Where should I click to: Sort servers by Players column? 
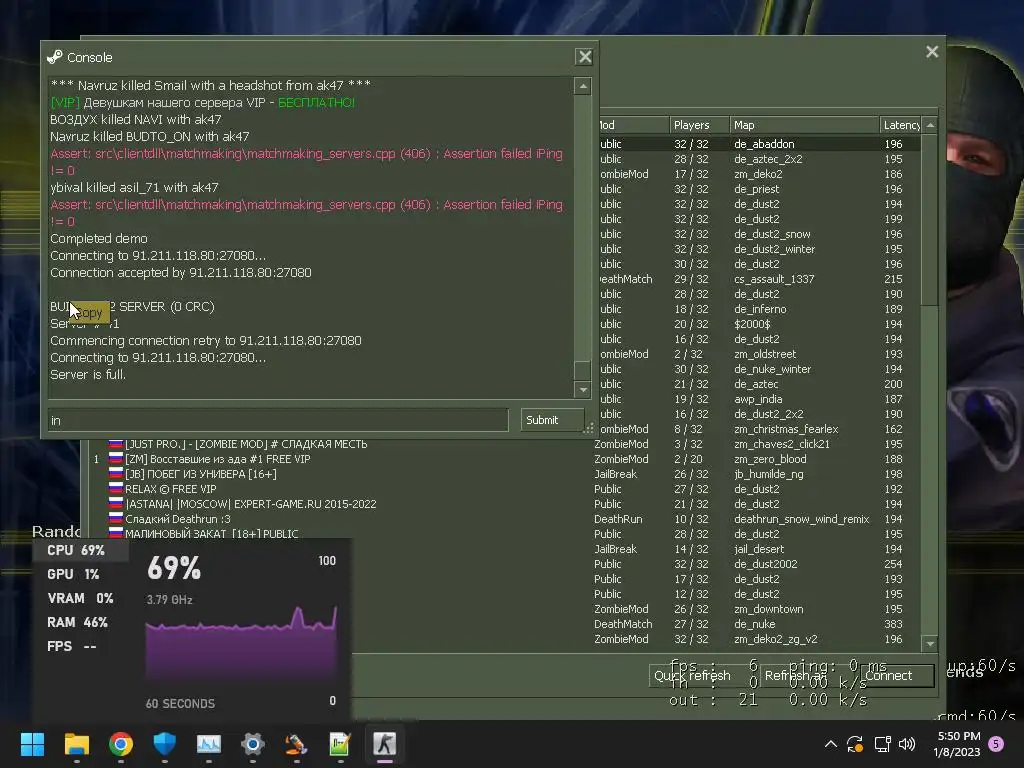[x=699, y=125]
